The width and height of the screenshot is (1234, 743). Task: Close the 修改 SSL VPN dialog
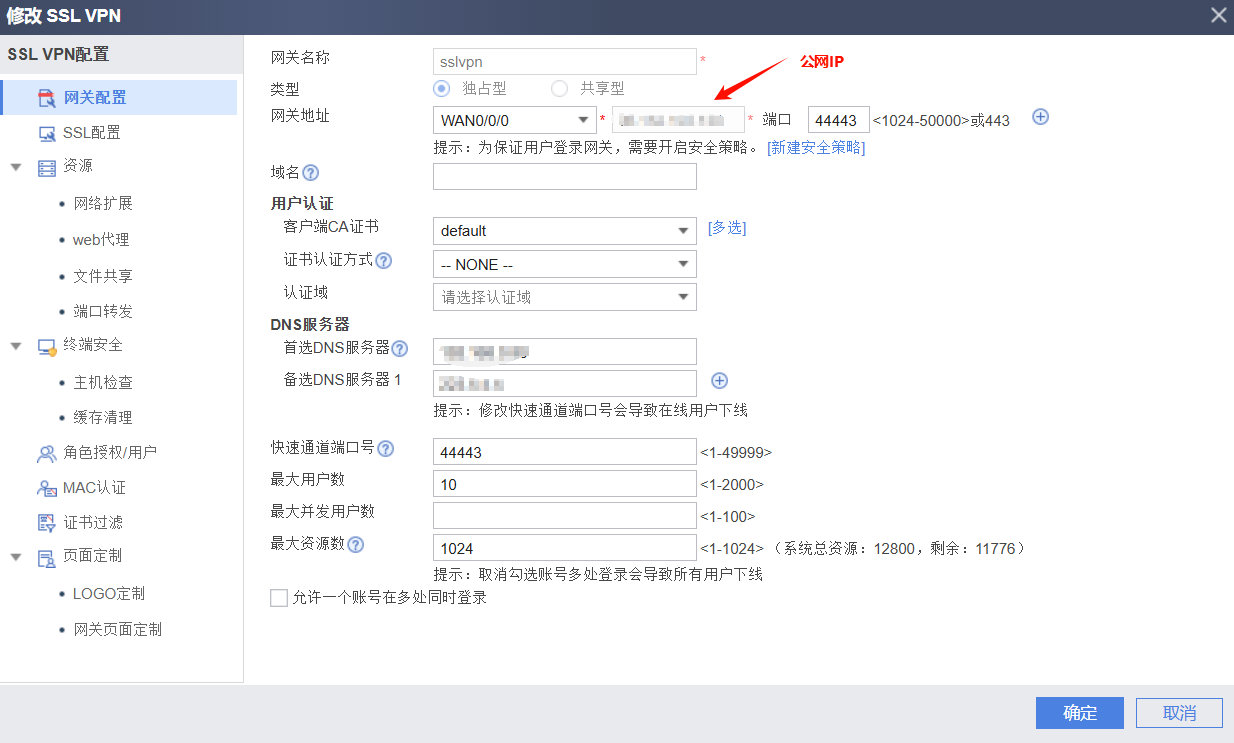click(1218, 15)
